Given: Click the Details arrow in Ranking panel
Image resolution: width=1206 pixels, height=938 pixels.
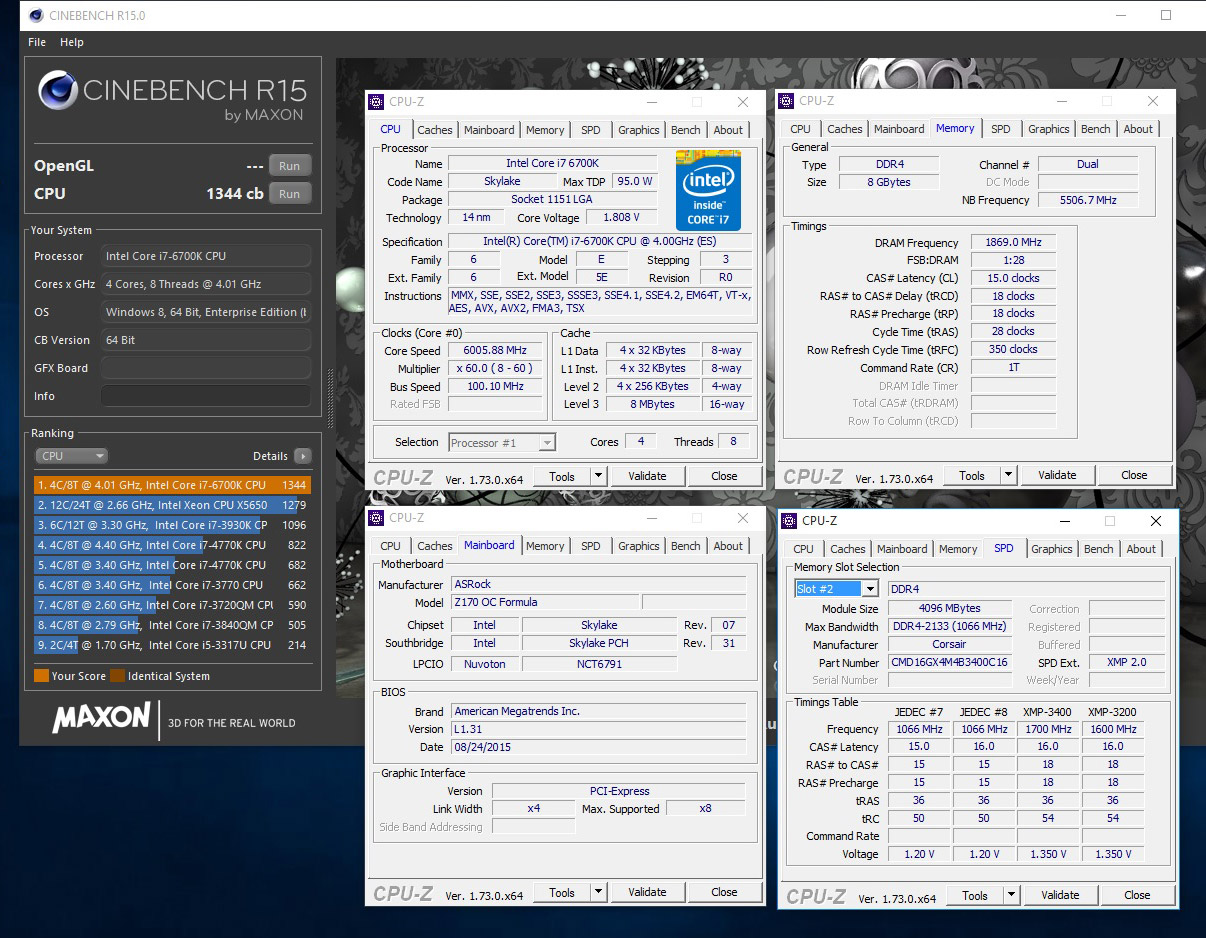Looking at the screenshot, I should point(302,456).
